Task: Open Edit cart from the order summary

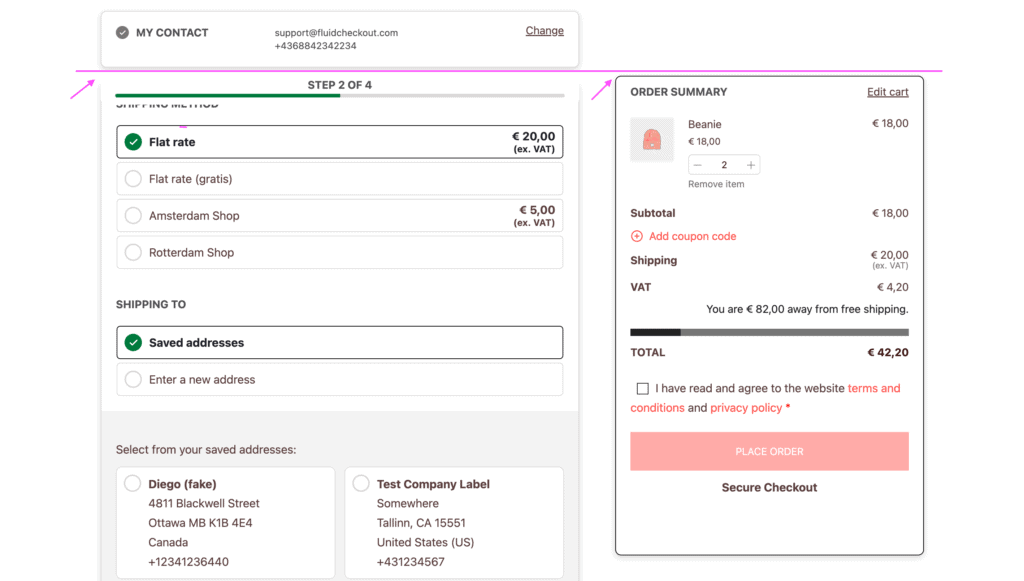Action: click(x=887, y=91)
